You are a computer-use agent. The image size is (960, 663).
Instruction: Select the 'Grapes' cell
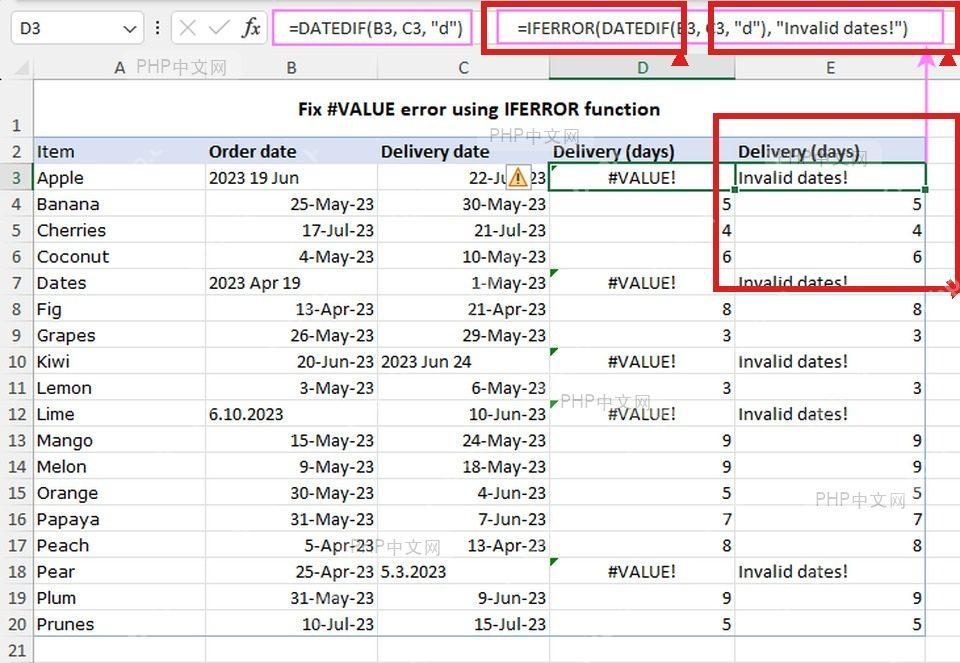click(119, 335)
